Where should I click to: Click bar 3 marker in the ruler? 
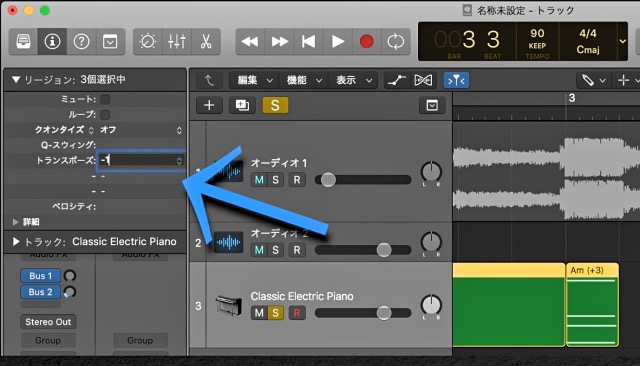[x=572, y=98]
